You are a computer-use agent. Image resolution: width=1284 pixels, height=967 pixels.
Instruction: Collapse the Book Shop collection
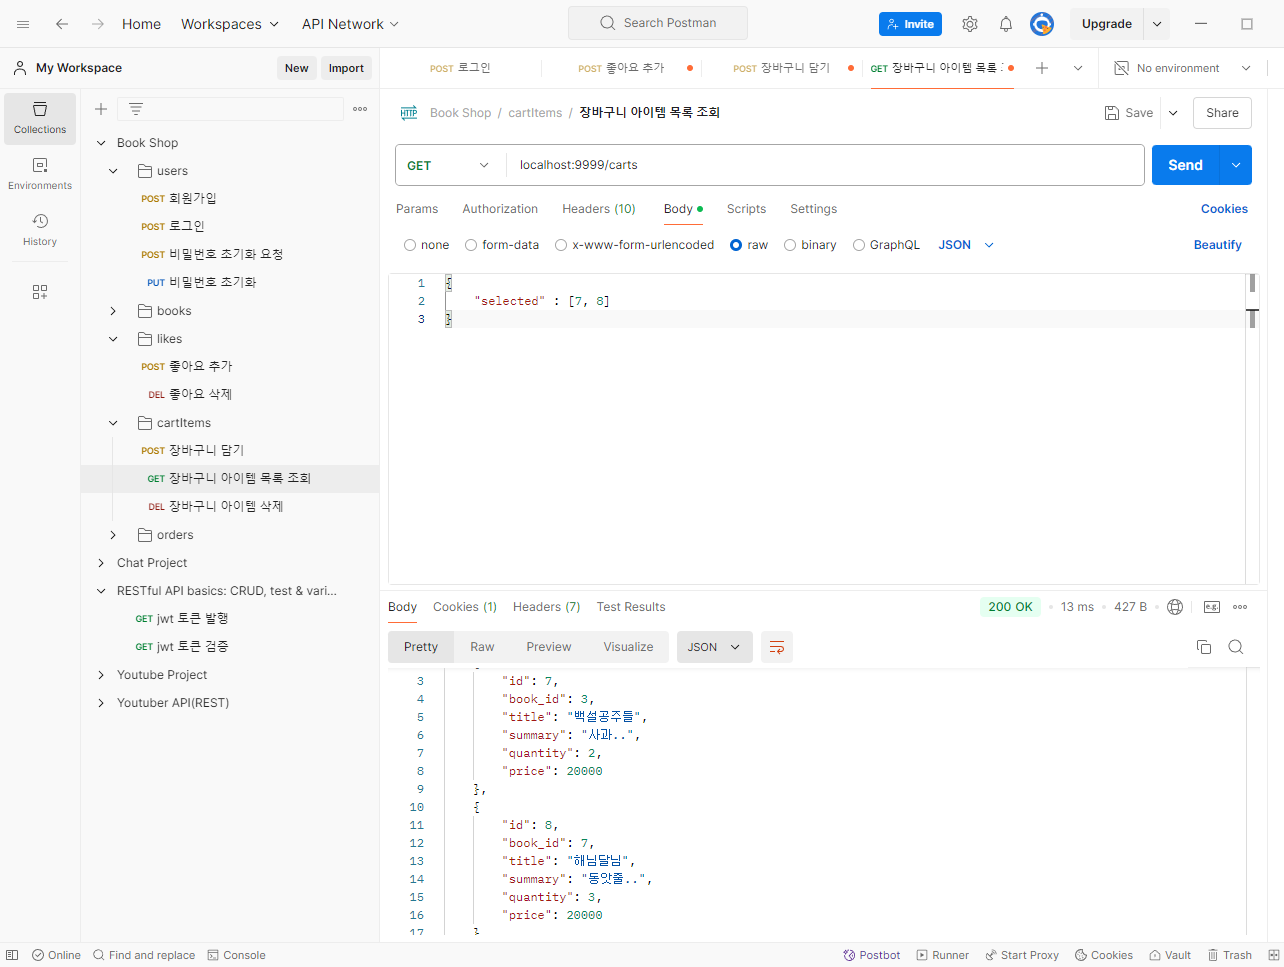pos(101,143)
